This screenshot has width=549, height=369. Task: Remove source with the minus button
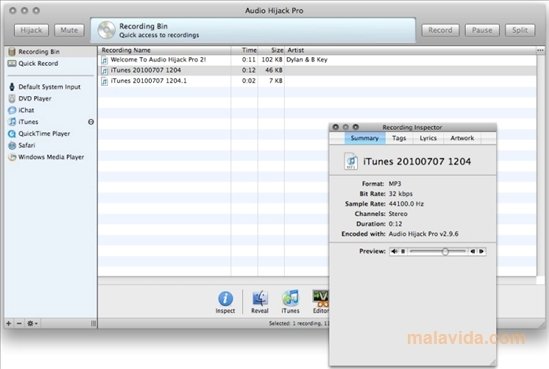click(x=19, y=323)
